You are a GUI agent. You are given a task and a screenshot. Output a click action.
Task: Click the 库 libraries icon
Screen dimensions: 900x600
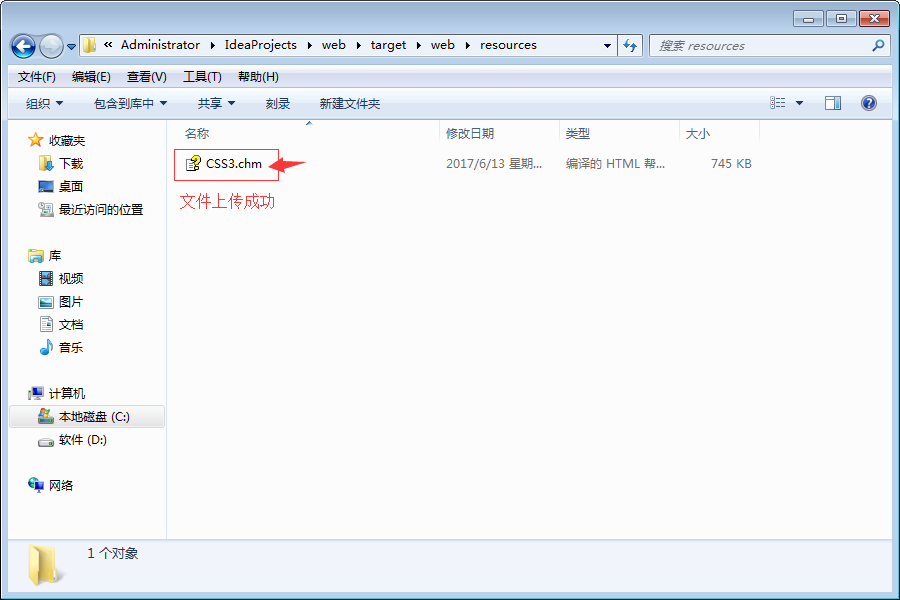click(36, 256)
